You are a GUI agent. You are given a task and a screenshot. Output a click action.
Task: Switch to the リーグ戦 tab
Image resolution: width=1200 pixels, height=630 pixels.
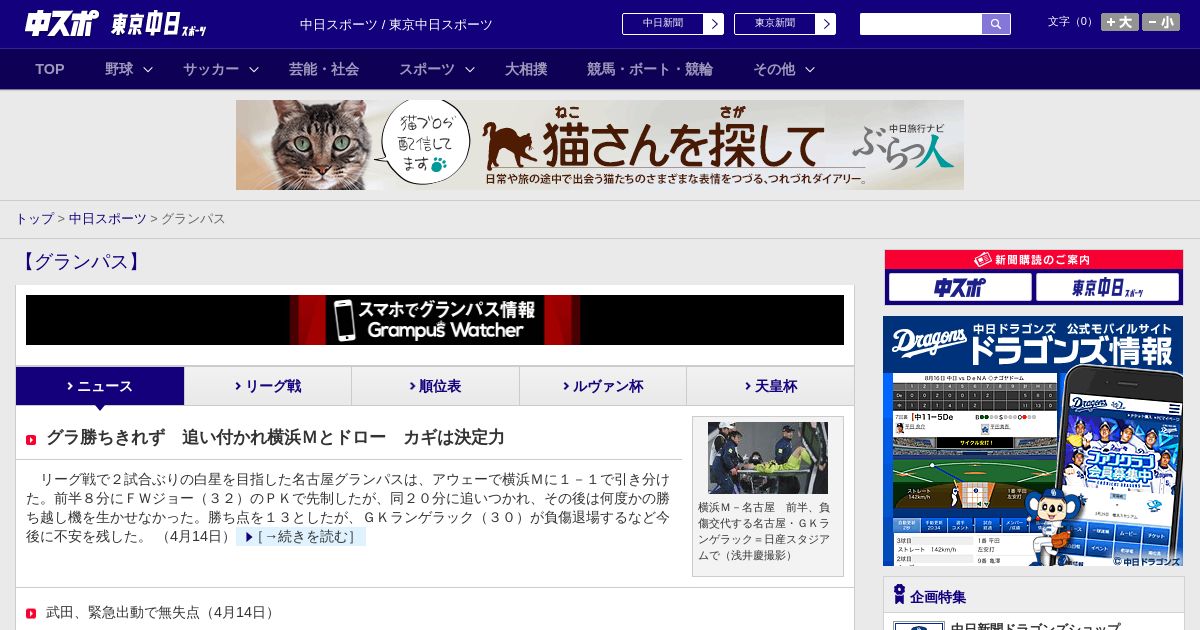(x=268, y=386)
